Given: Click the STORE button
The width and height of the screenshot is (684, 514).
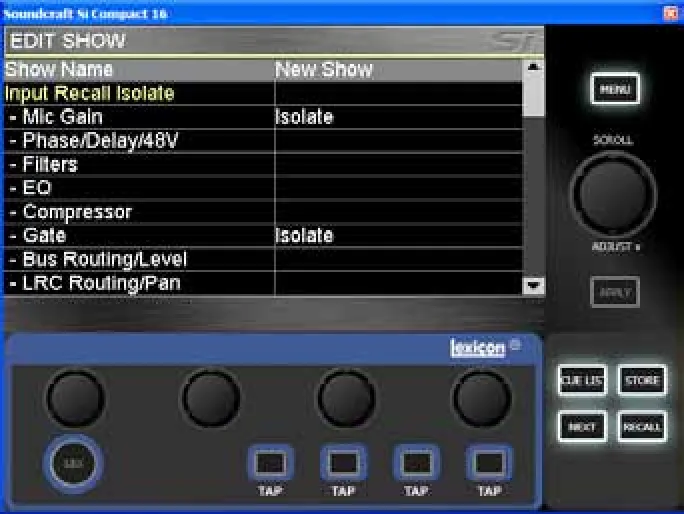Looking at the screenshot, I should tap(642, 380).
